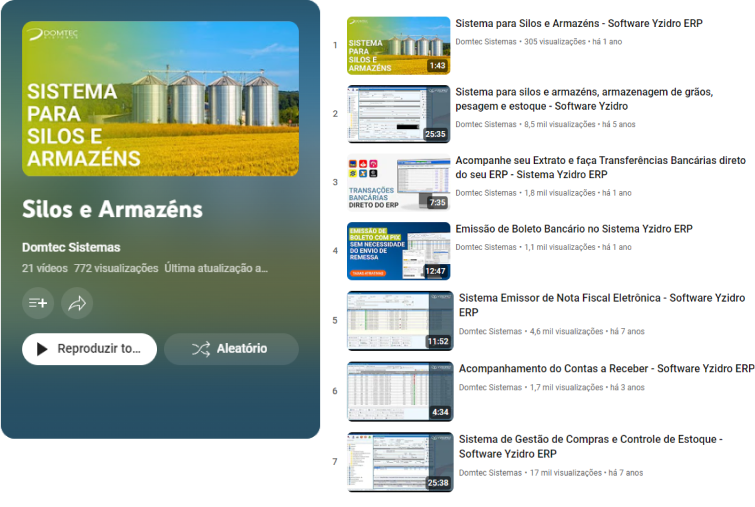
Task: Open the Domtec Sistemas channel under playlist title
Action: tap(71, 247)
